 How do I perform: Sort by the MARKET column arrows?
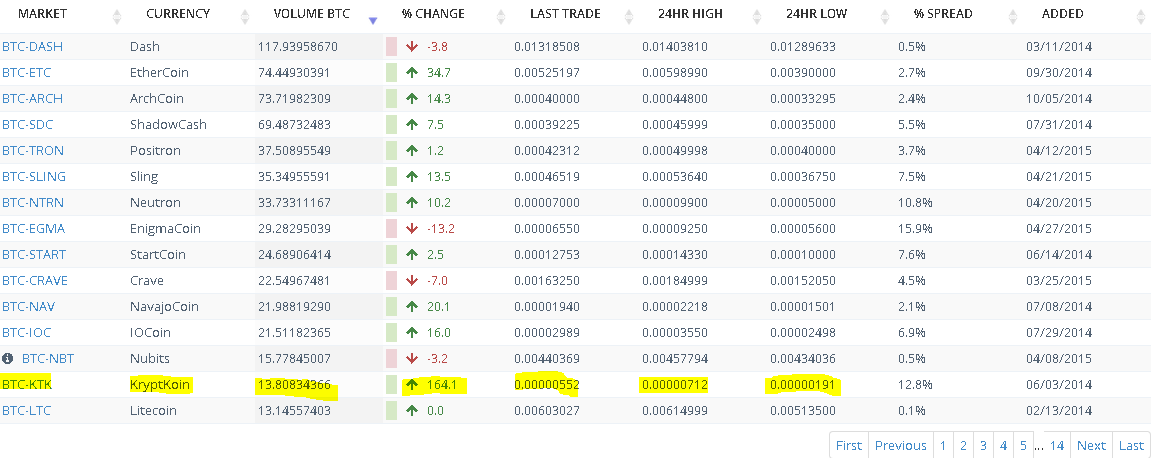[117, 17]
